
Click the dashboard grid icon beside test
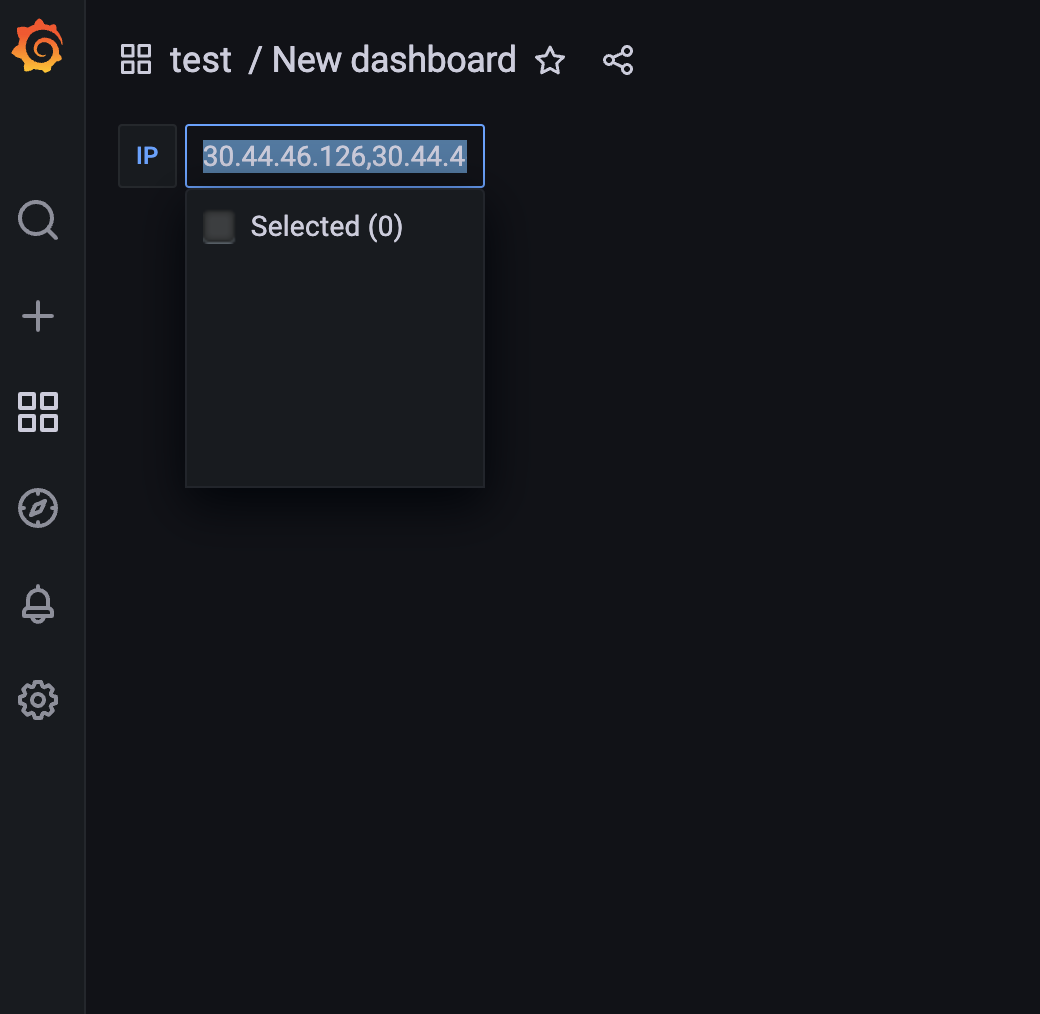[x=136, y=60]
